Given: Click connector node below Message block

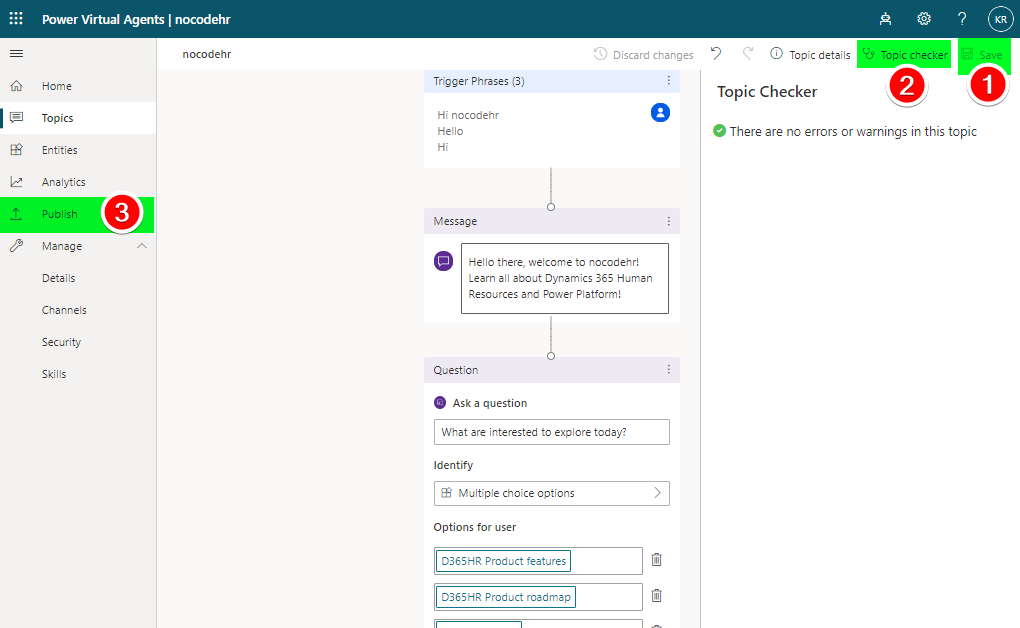Looking at the screenshot, I should click(551, 356).
